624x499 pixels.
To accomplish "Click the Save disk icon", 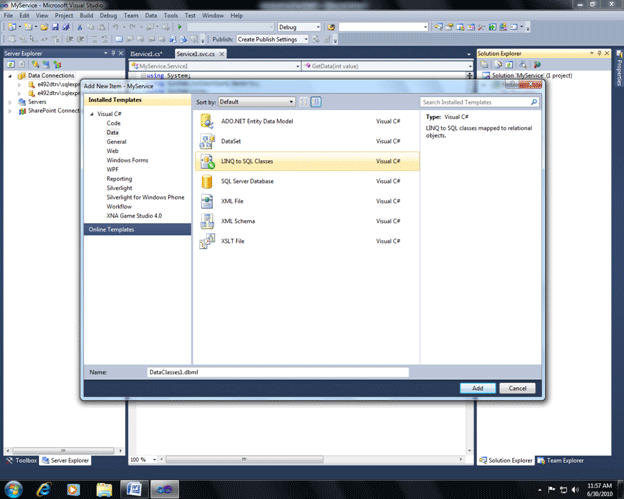I will tap(55, 27).
